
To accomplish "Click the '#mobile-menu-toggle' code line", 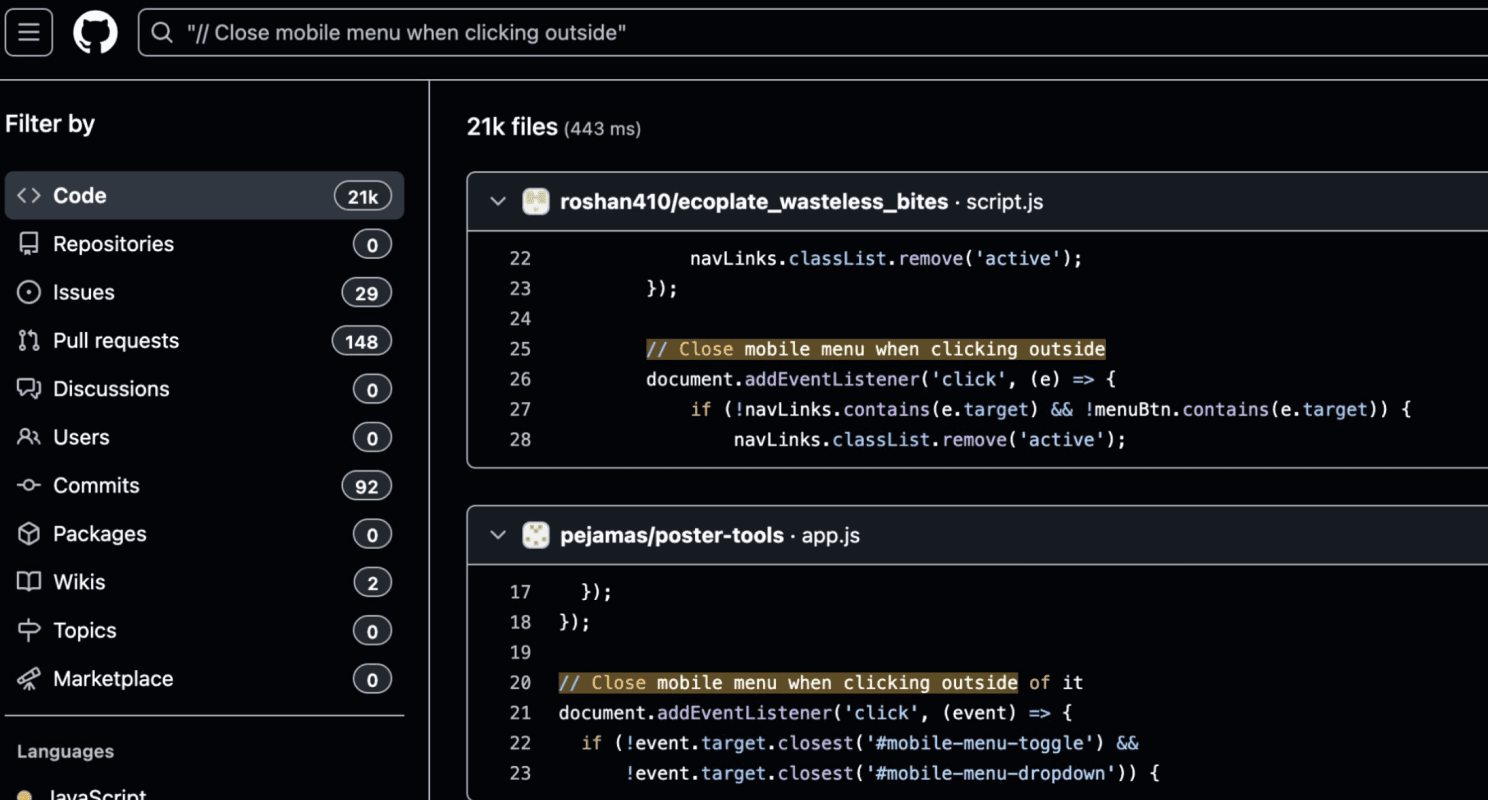I will point(860,743).
